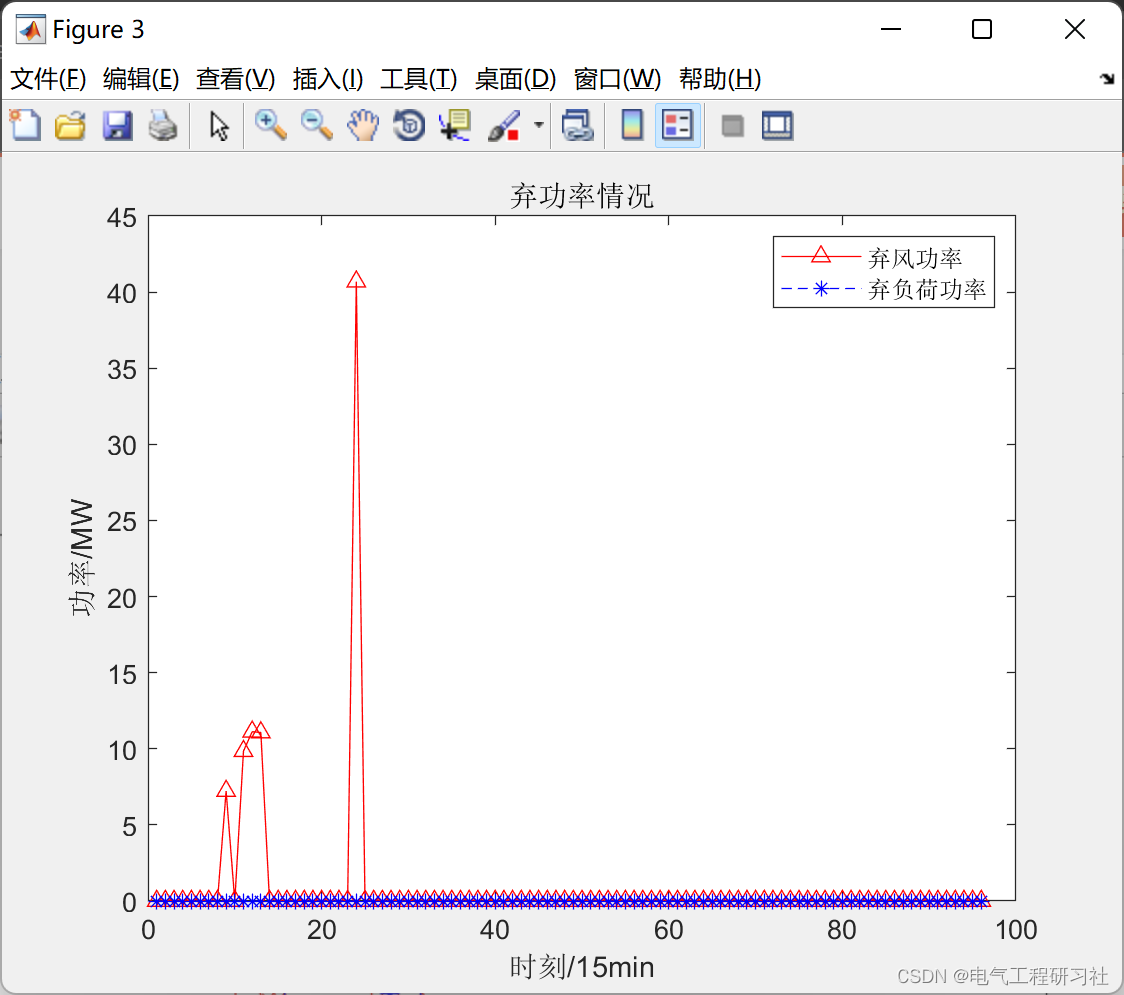Click the legend entry 弃负荷功率

[926, 290]
